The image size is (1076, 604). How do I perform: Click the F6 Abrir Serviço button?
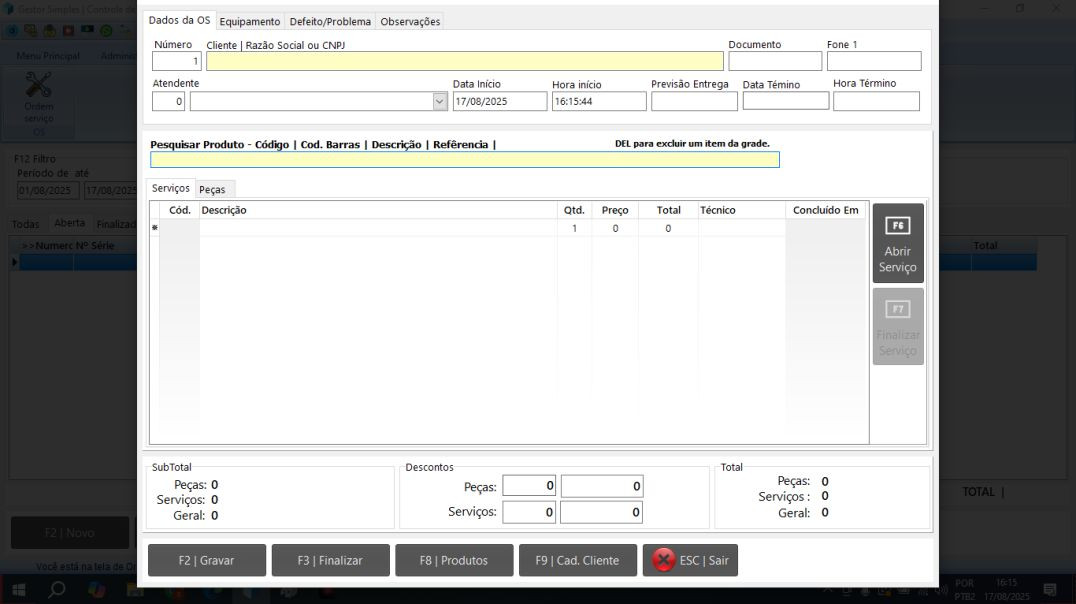click(897, 243)
